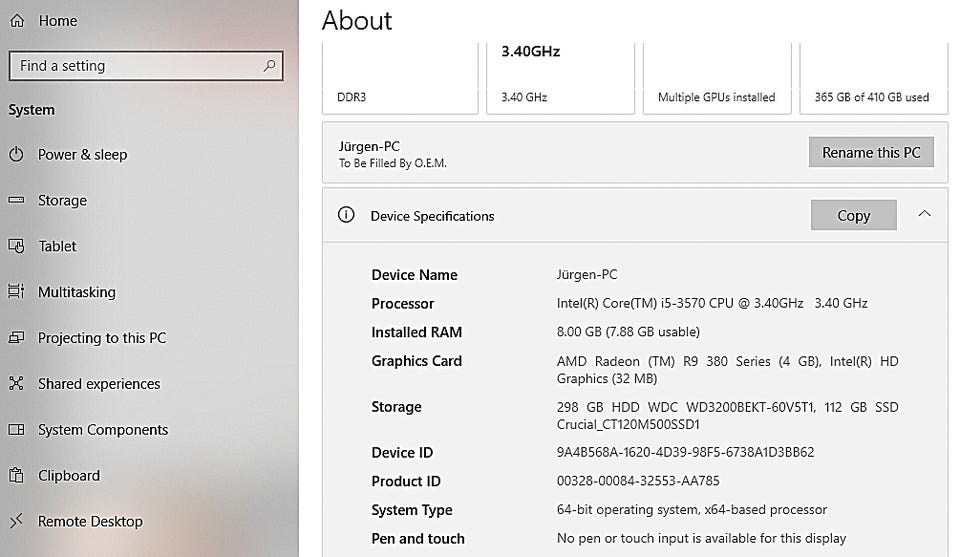Click the search magnifier icon
Viewport: 960px width, 557px height.
(269, 66)
